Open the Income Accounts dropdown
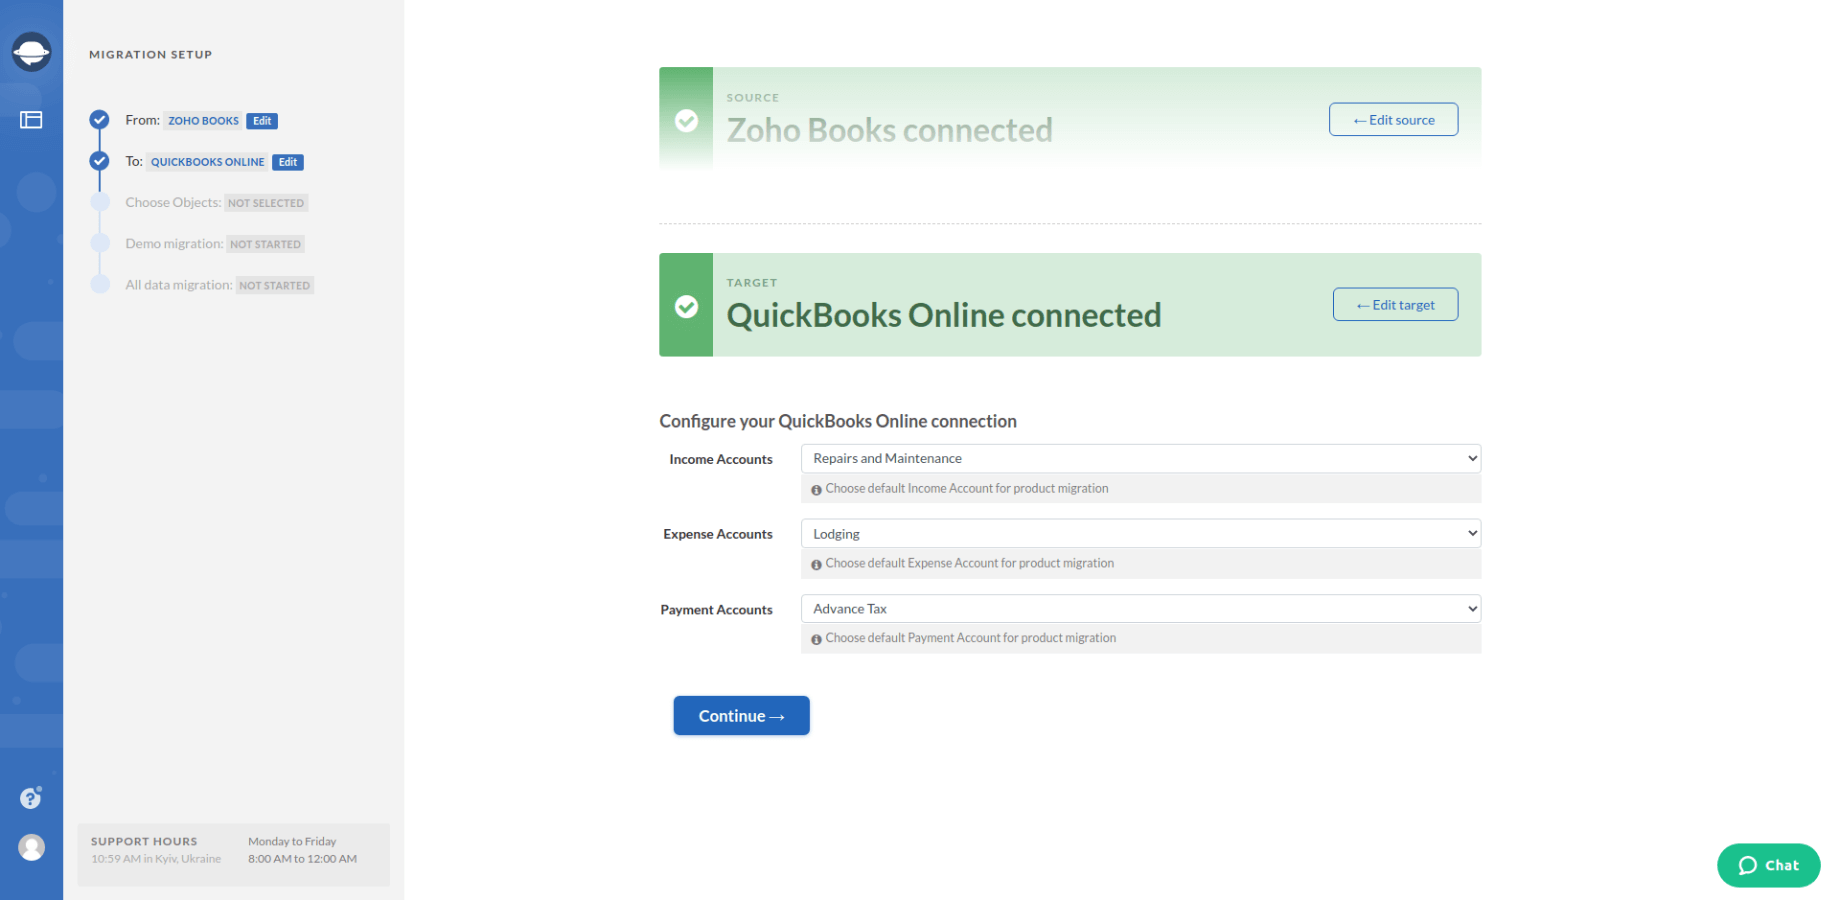Screen dimensions: 1840x900 [1141, 458]
